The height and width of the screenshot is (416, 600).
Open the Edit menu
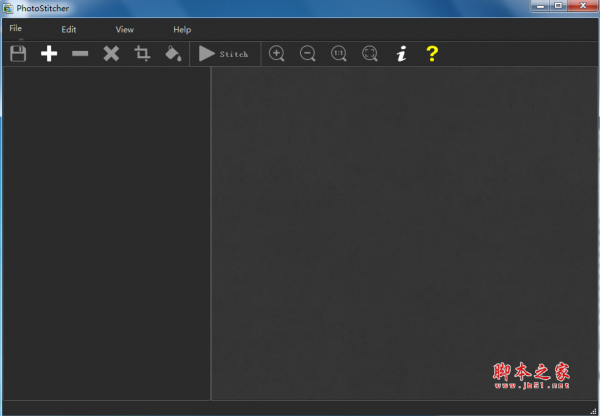[x=69, y=29]
